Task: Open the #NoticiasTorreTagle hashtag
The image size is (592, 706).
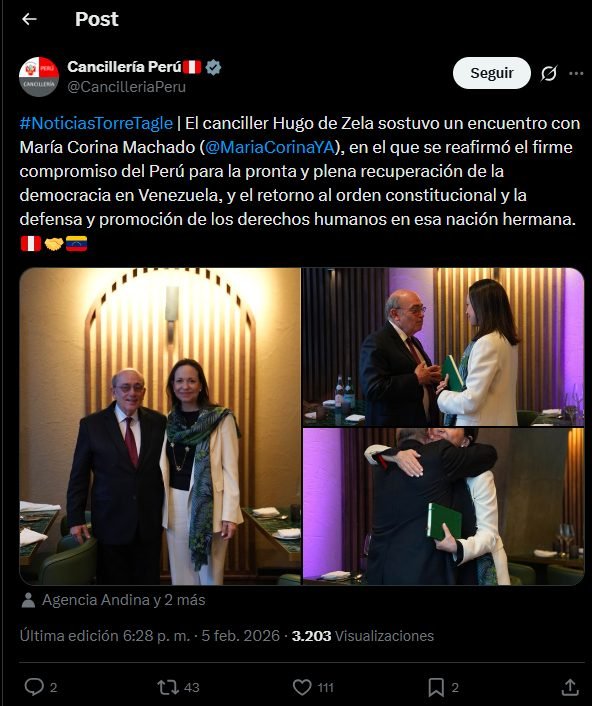Action: click(96, 123)
